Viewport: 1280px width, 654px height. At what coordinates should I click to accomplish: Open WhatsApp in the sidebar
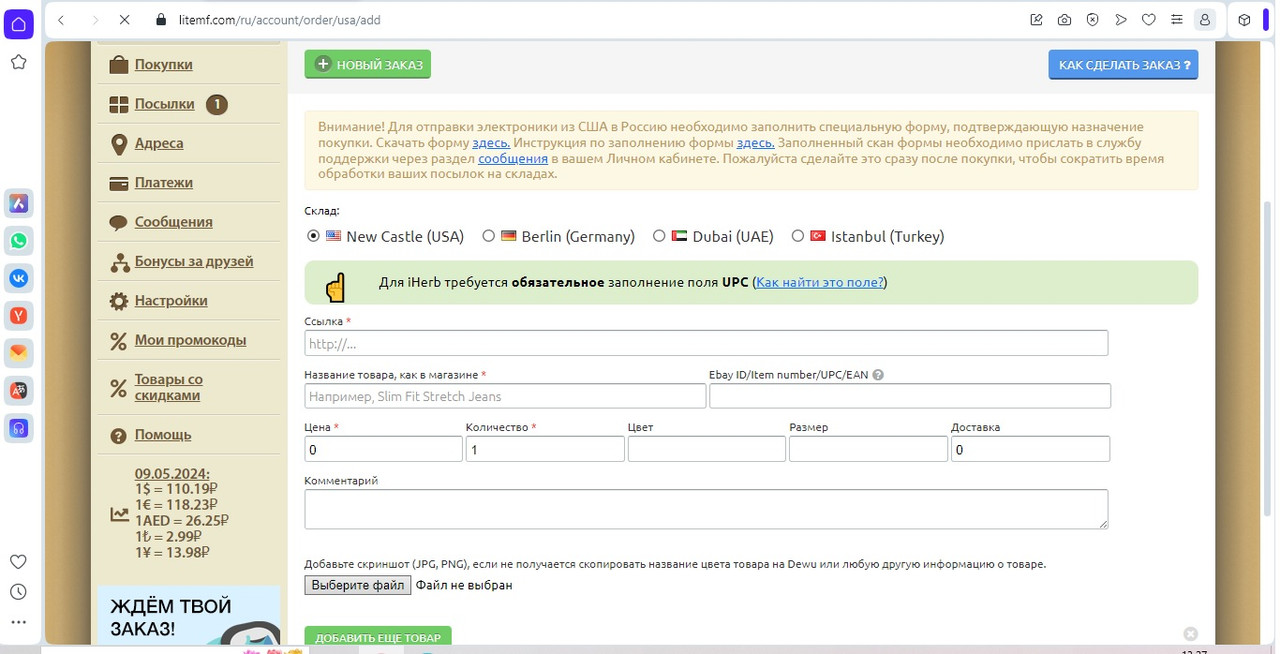click(18, 240)
